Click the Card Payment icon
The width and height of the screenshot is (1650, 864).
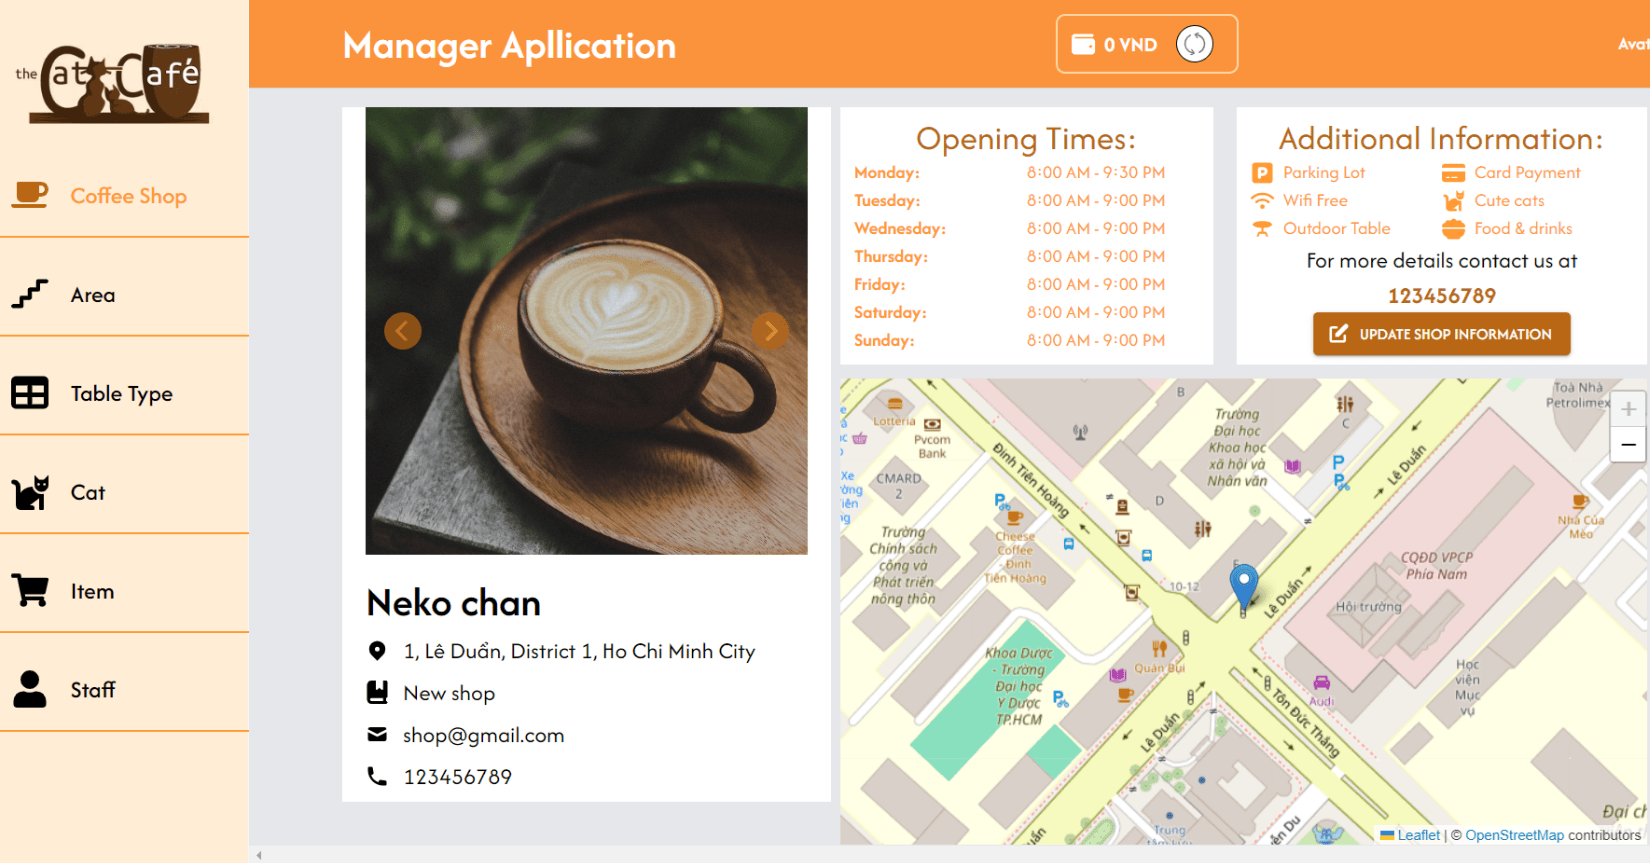(1453, 173)
